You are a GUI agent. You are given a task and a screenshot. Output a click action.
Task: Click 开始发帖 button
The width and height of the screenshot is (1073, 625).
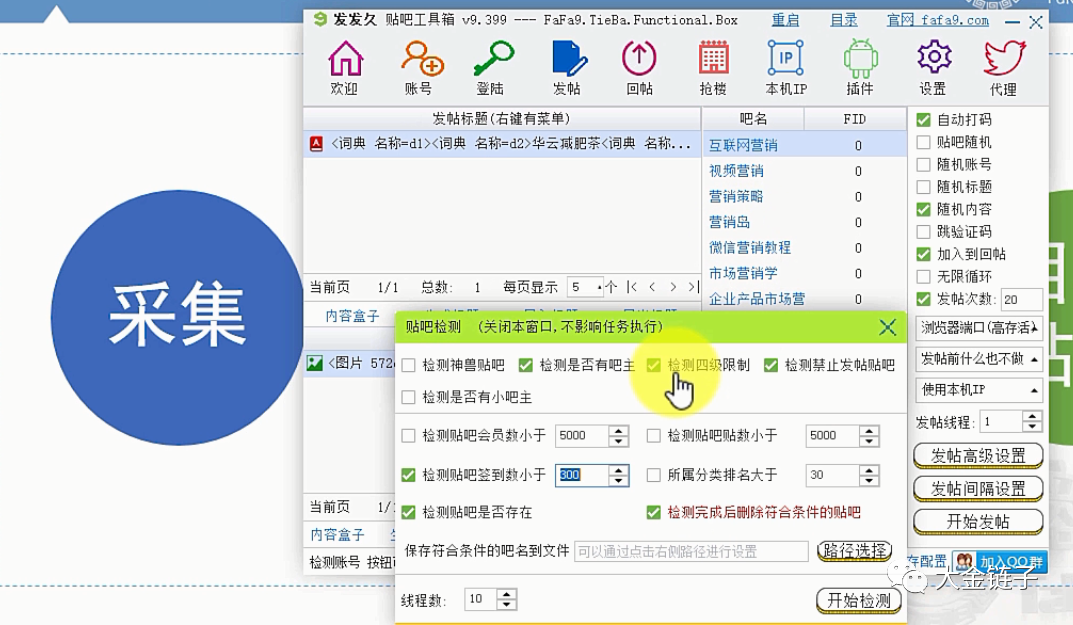(978, 522)
